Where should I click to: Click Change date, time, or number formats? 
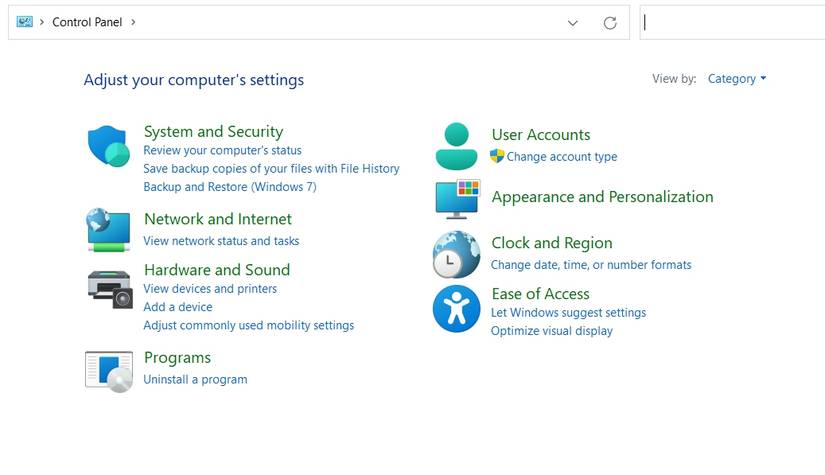click(591, 265)
